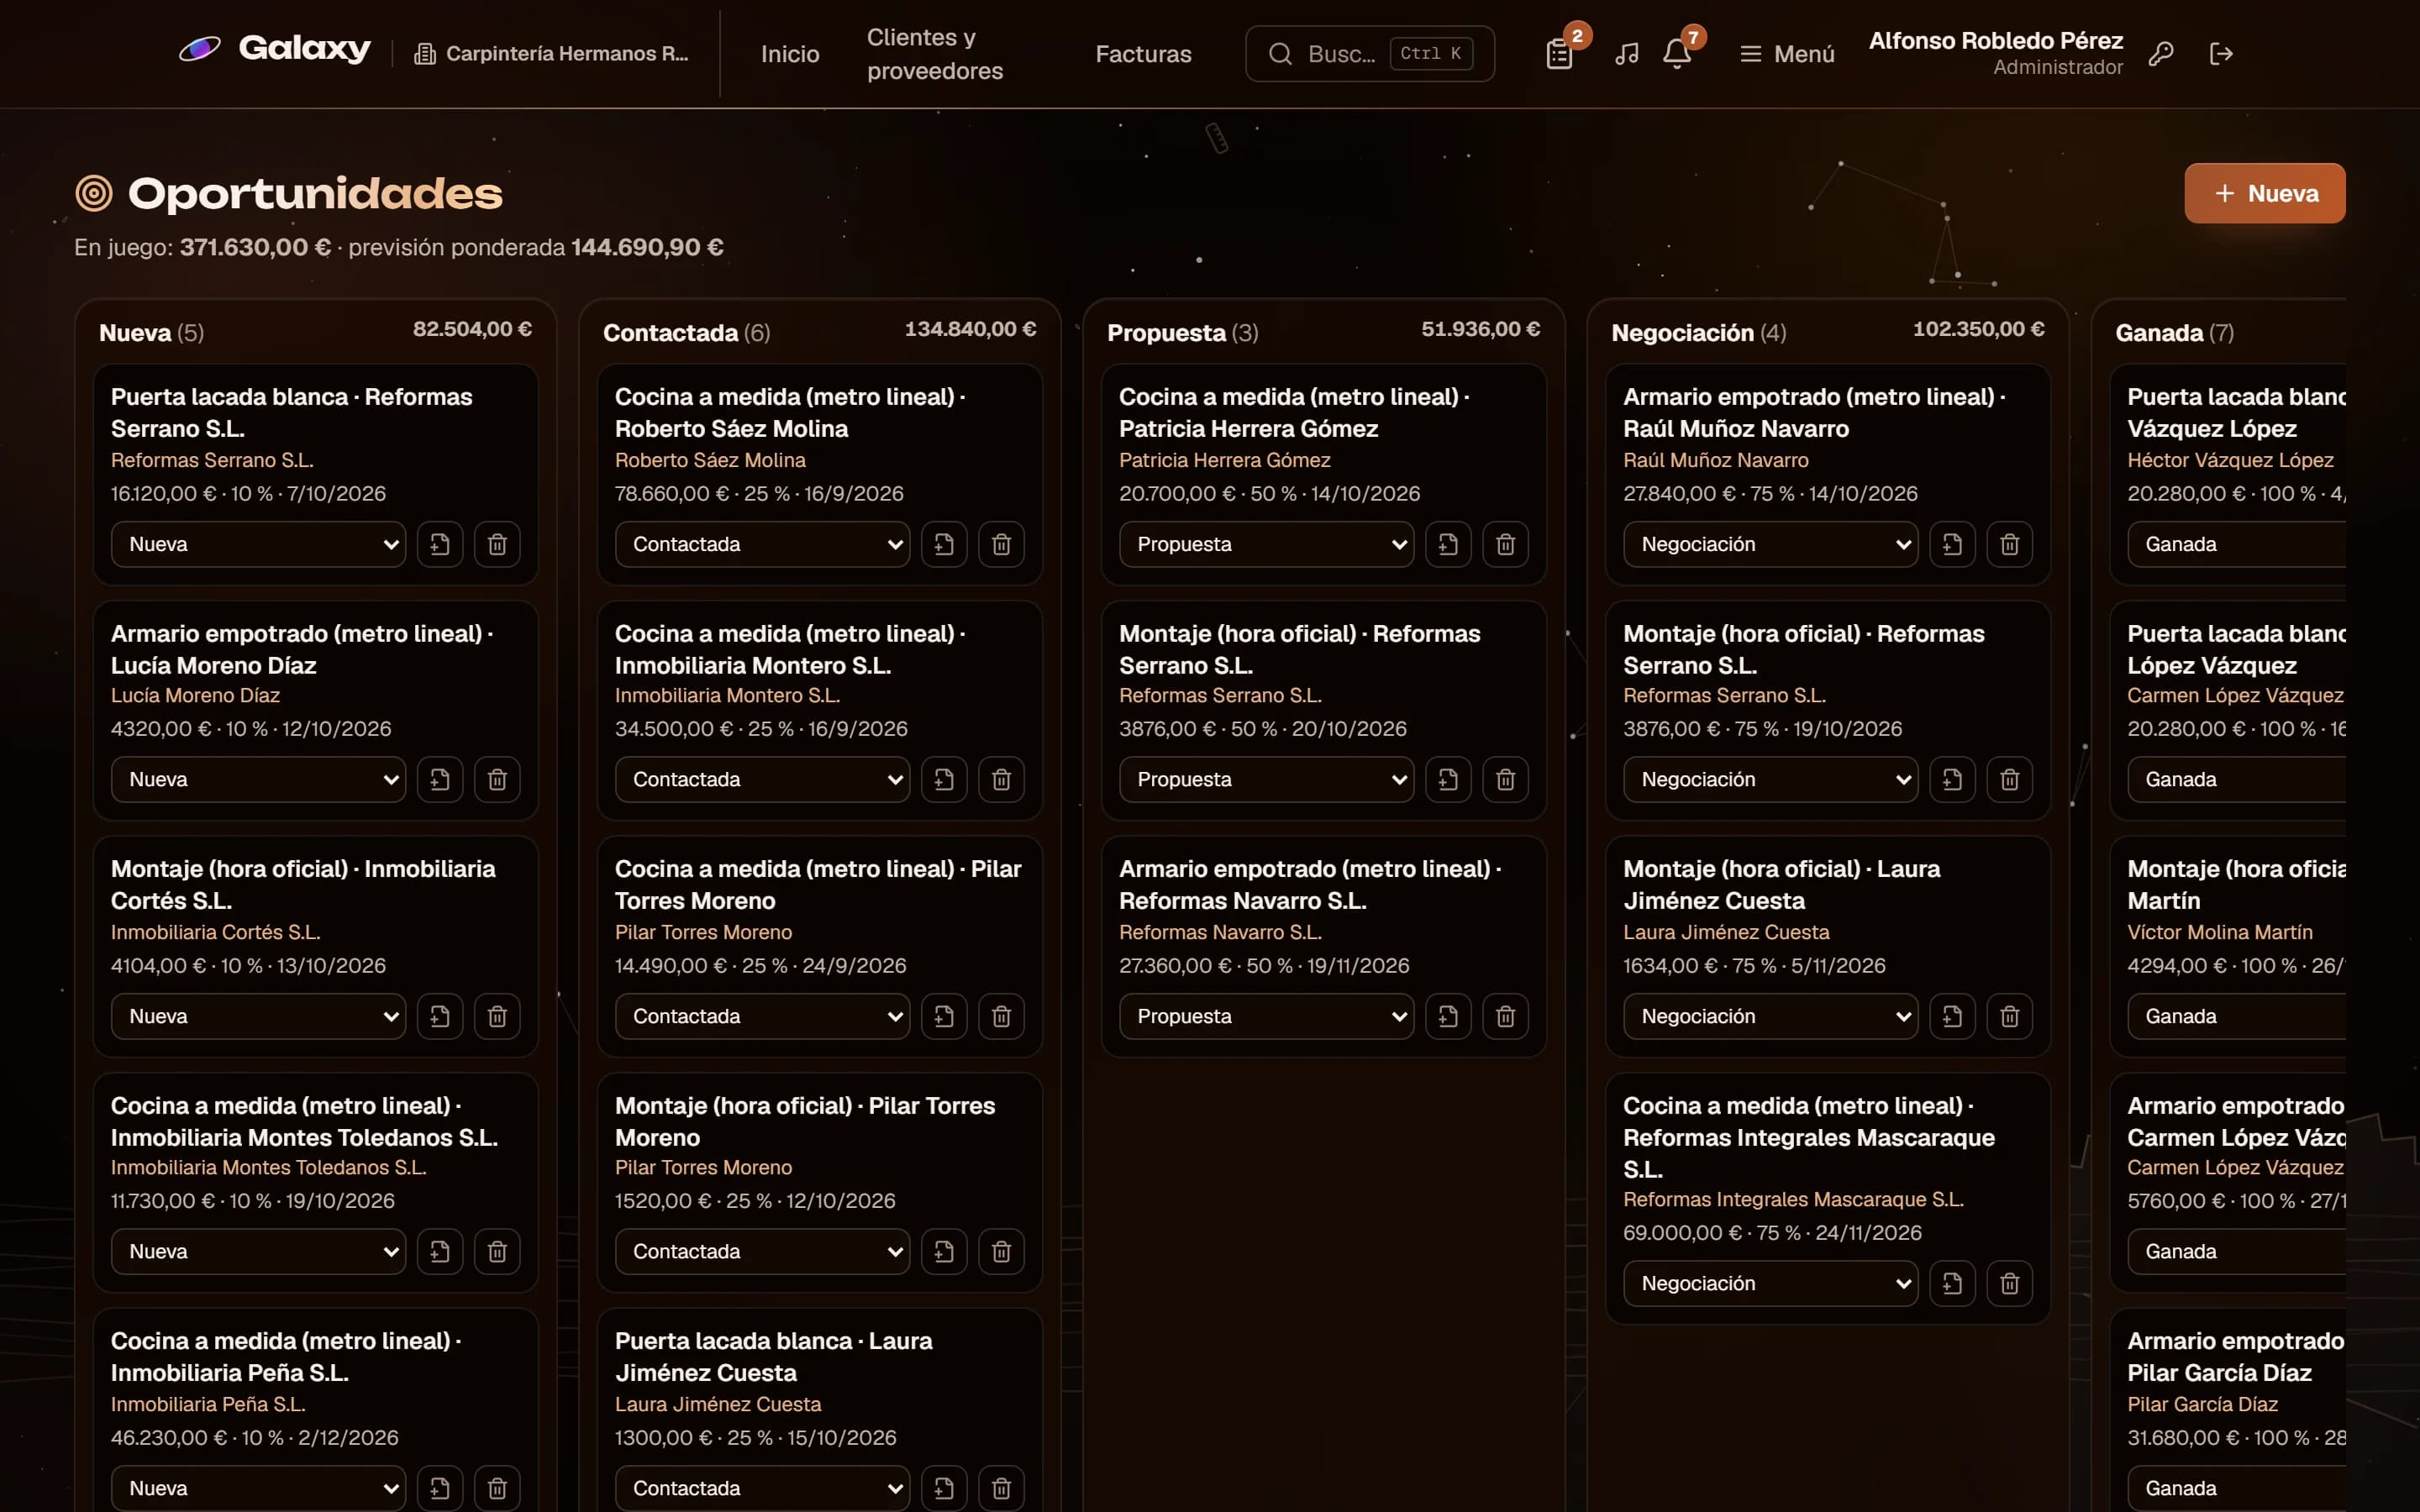Delete the Montaje Pilar Torres Moreno opportunity
Image resolution: width=2420 pixels, height=1512 pixels.
1001,1251
